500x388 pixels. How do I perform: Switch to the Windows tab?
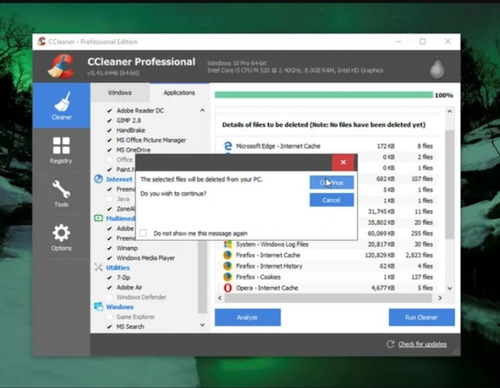coord(120,92)
